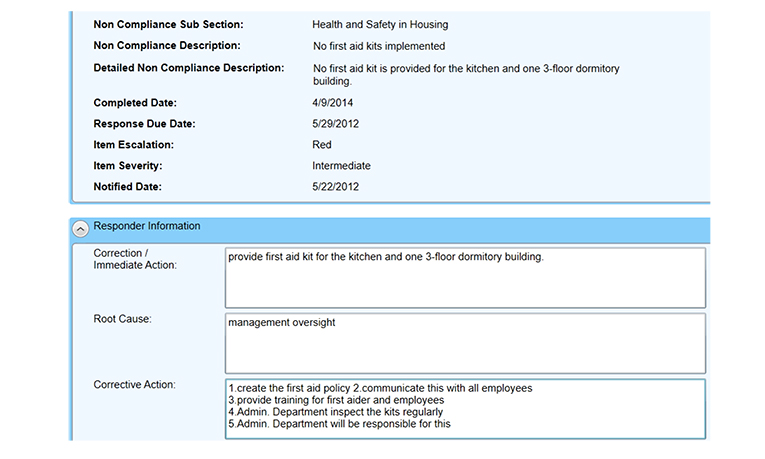Click the 'Response Due Date:' label
The height and width of the screenshot is (459, 765).
pos(144,124)
